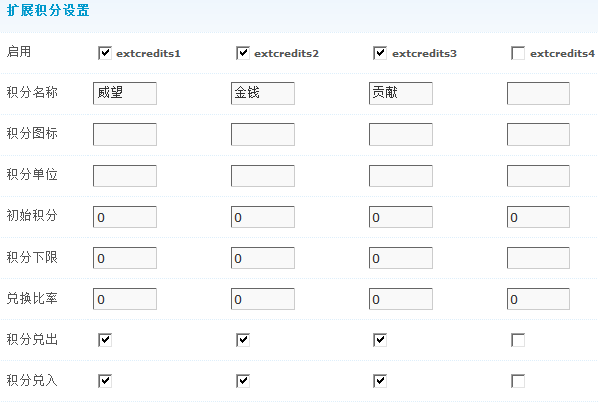This screenshot has height=405, width=598.
Task: Toggle 积分兑出 checkbox for extcredits1
Action: (105, 340)
